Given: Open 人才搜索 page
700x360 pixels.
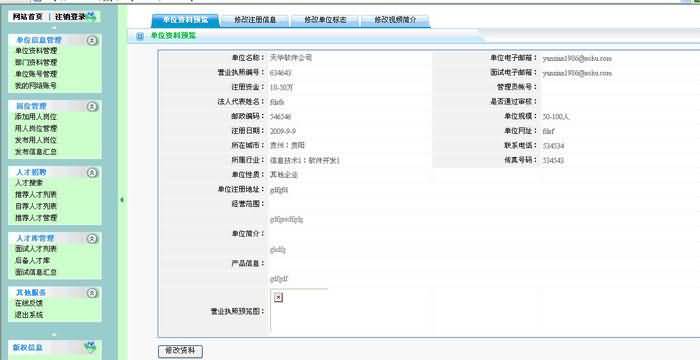Looking at the screenshot, I should [29, 183].
